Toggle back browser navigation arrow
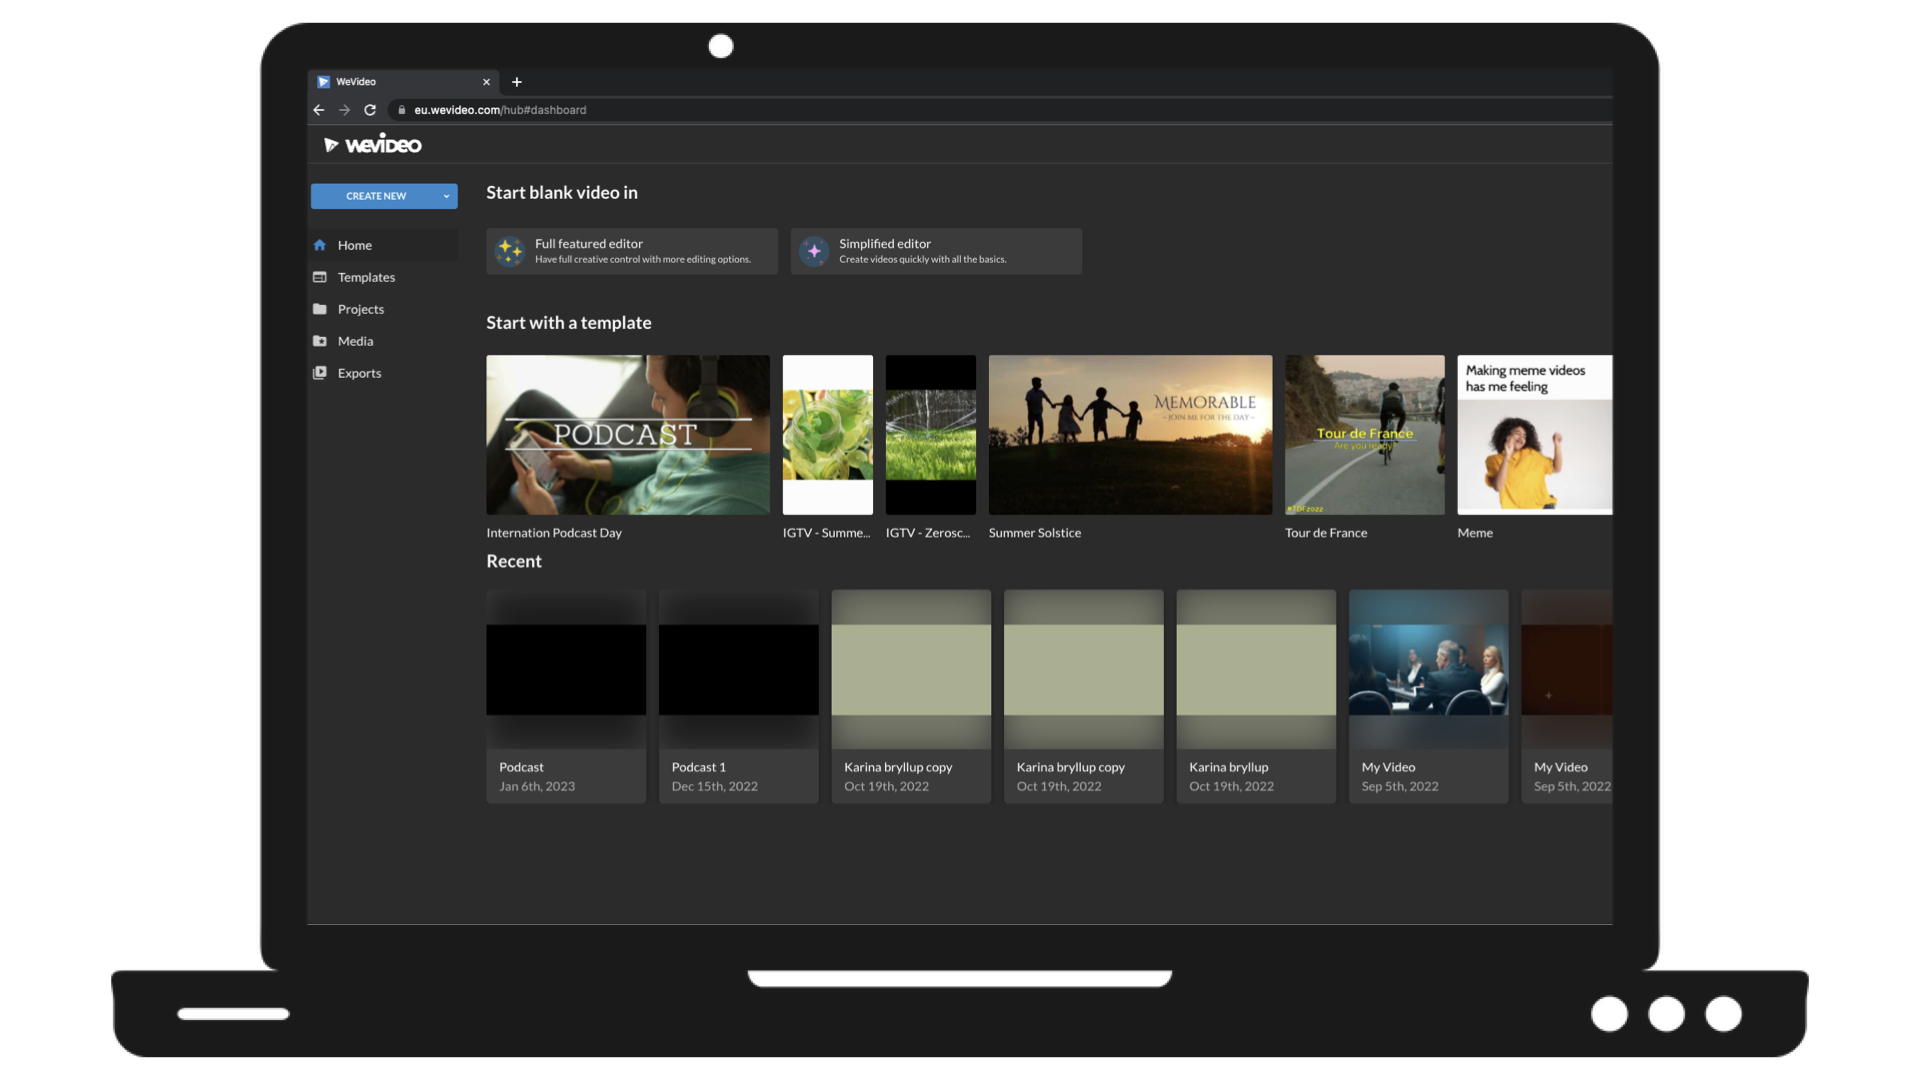Viewport: 1920px width, 1080px height. tap(319, 109)
